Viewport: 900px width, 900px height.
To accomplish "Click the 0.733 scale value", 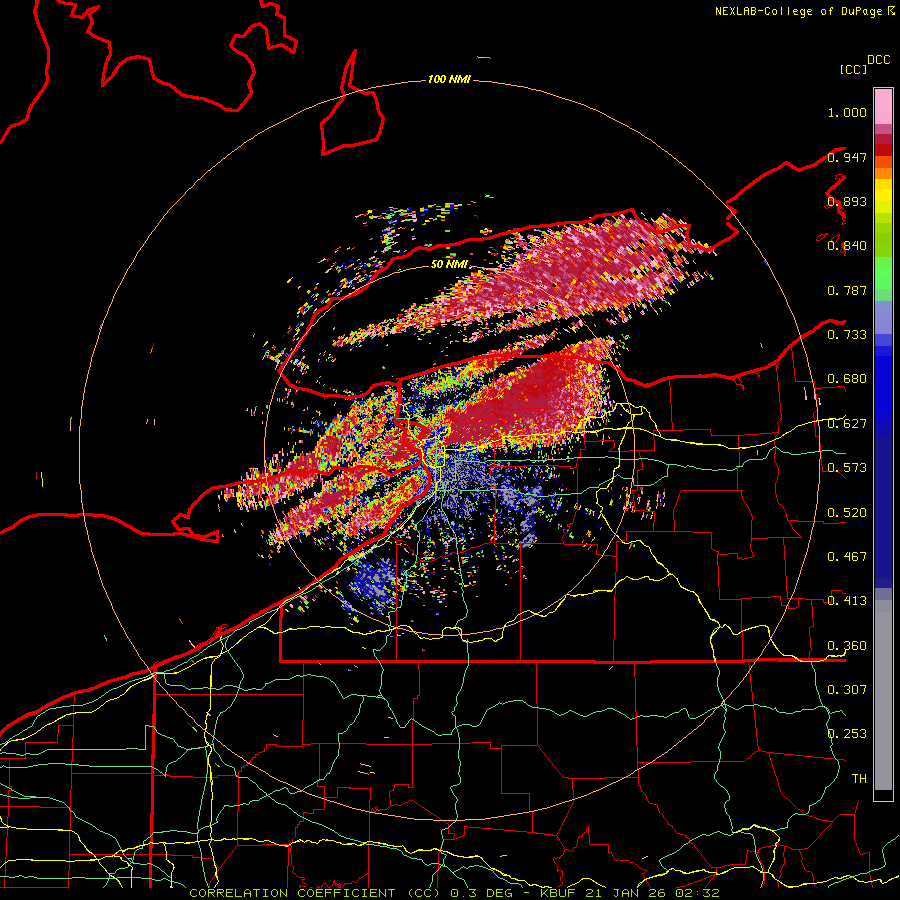I will (x=847, y=335).
